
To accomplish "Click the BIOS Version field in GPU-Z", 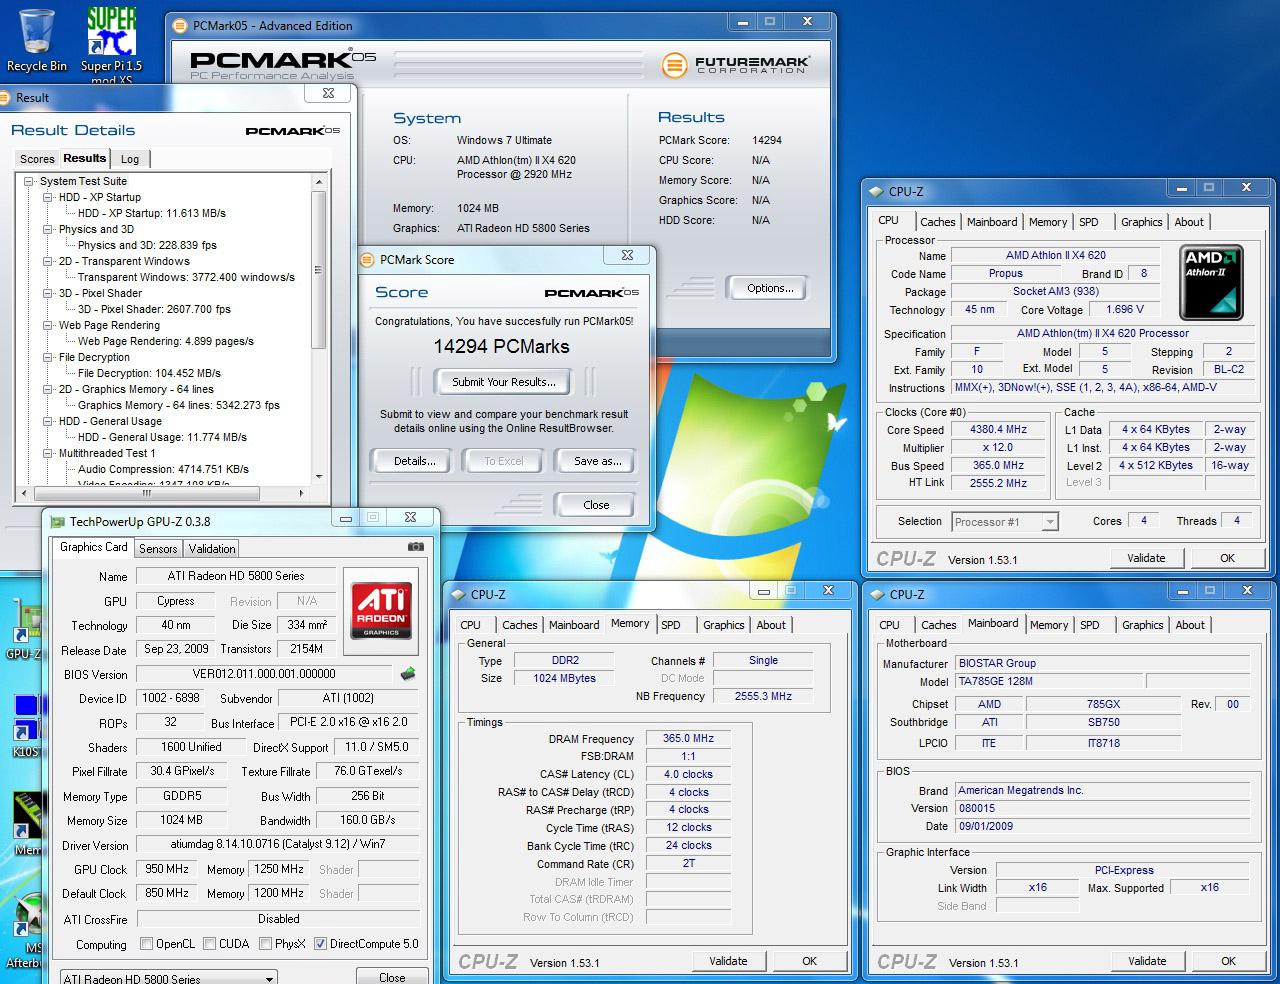I will click(264, 674).
